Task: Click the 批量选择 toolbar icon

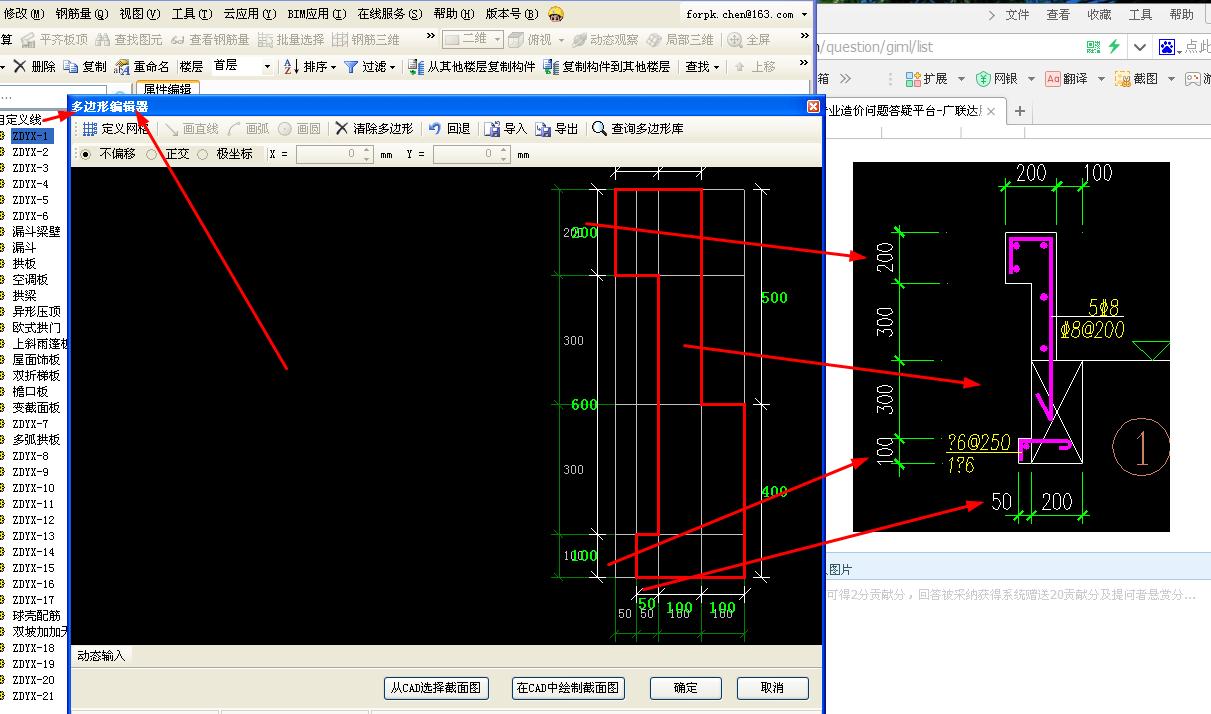Action: coord(265,40)
